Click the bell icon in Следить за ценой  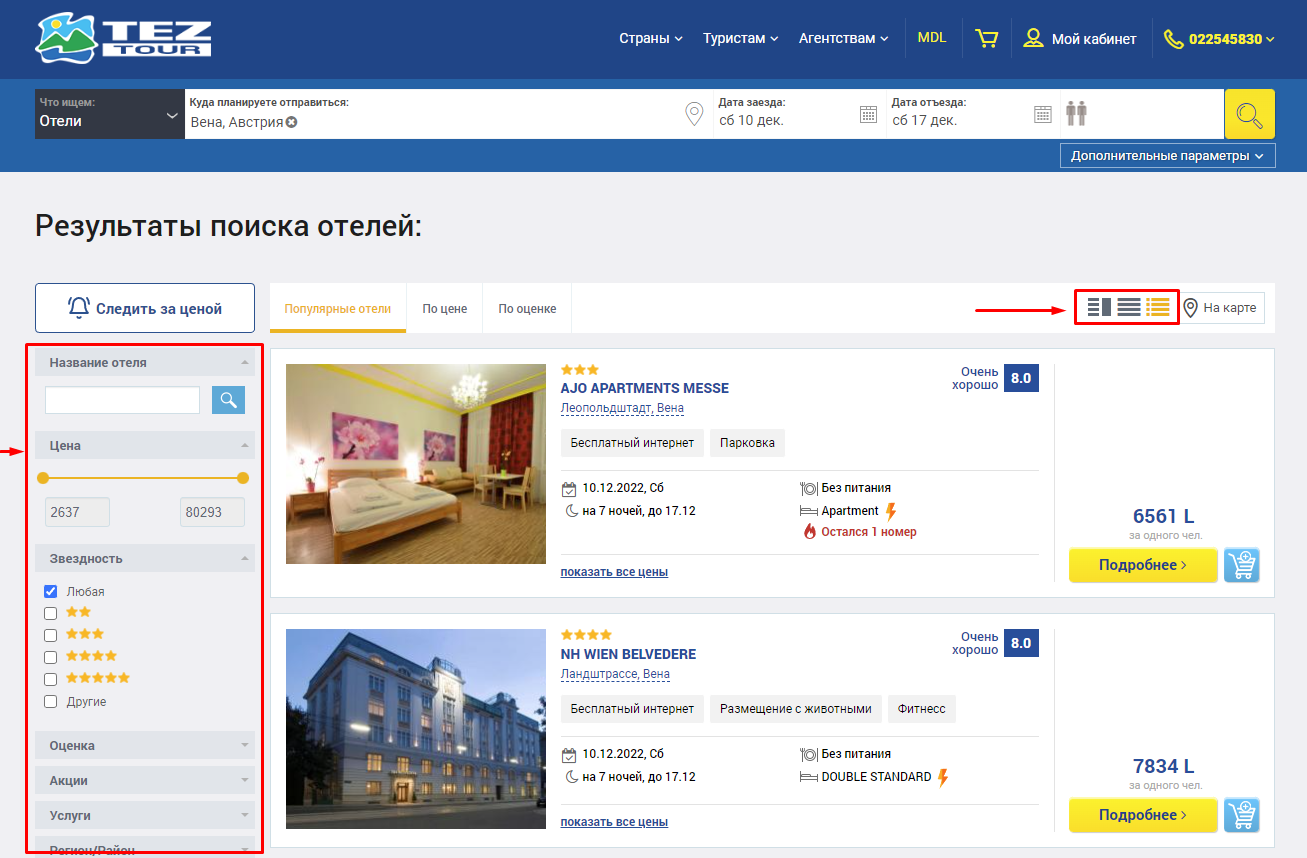point(79,308)
